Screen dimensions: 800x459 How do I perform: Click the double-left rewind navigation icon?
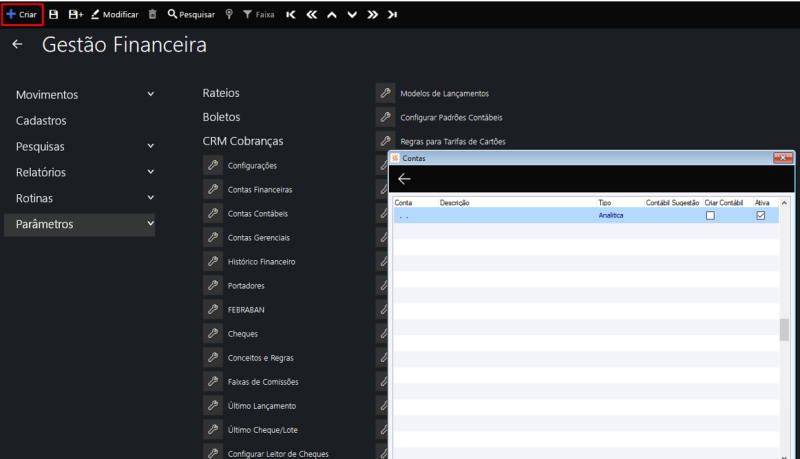click(311, 15)
